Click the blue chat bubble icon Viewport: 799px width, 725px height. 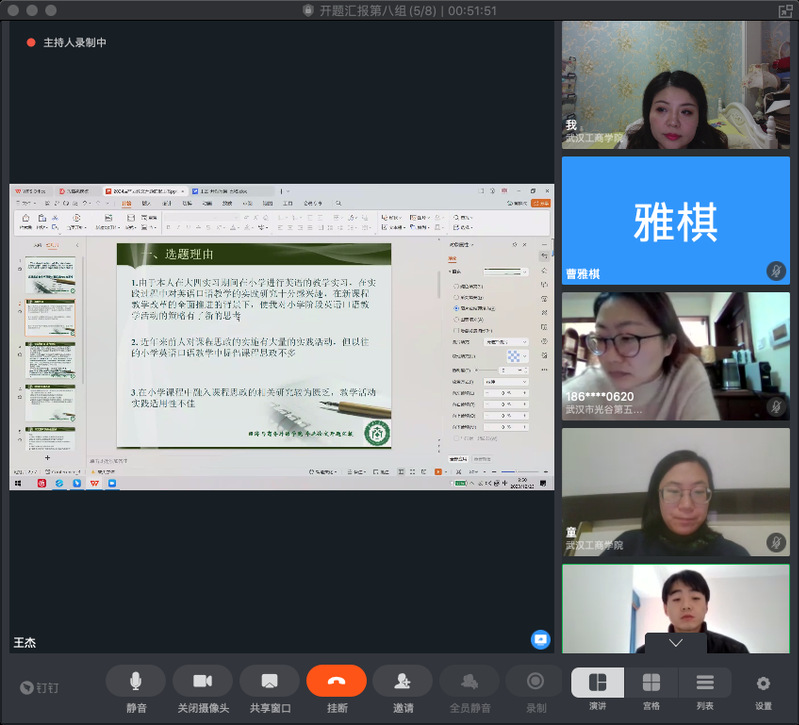pyautogui.click(x=540, y=638)
